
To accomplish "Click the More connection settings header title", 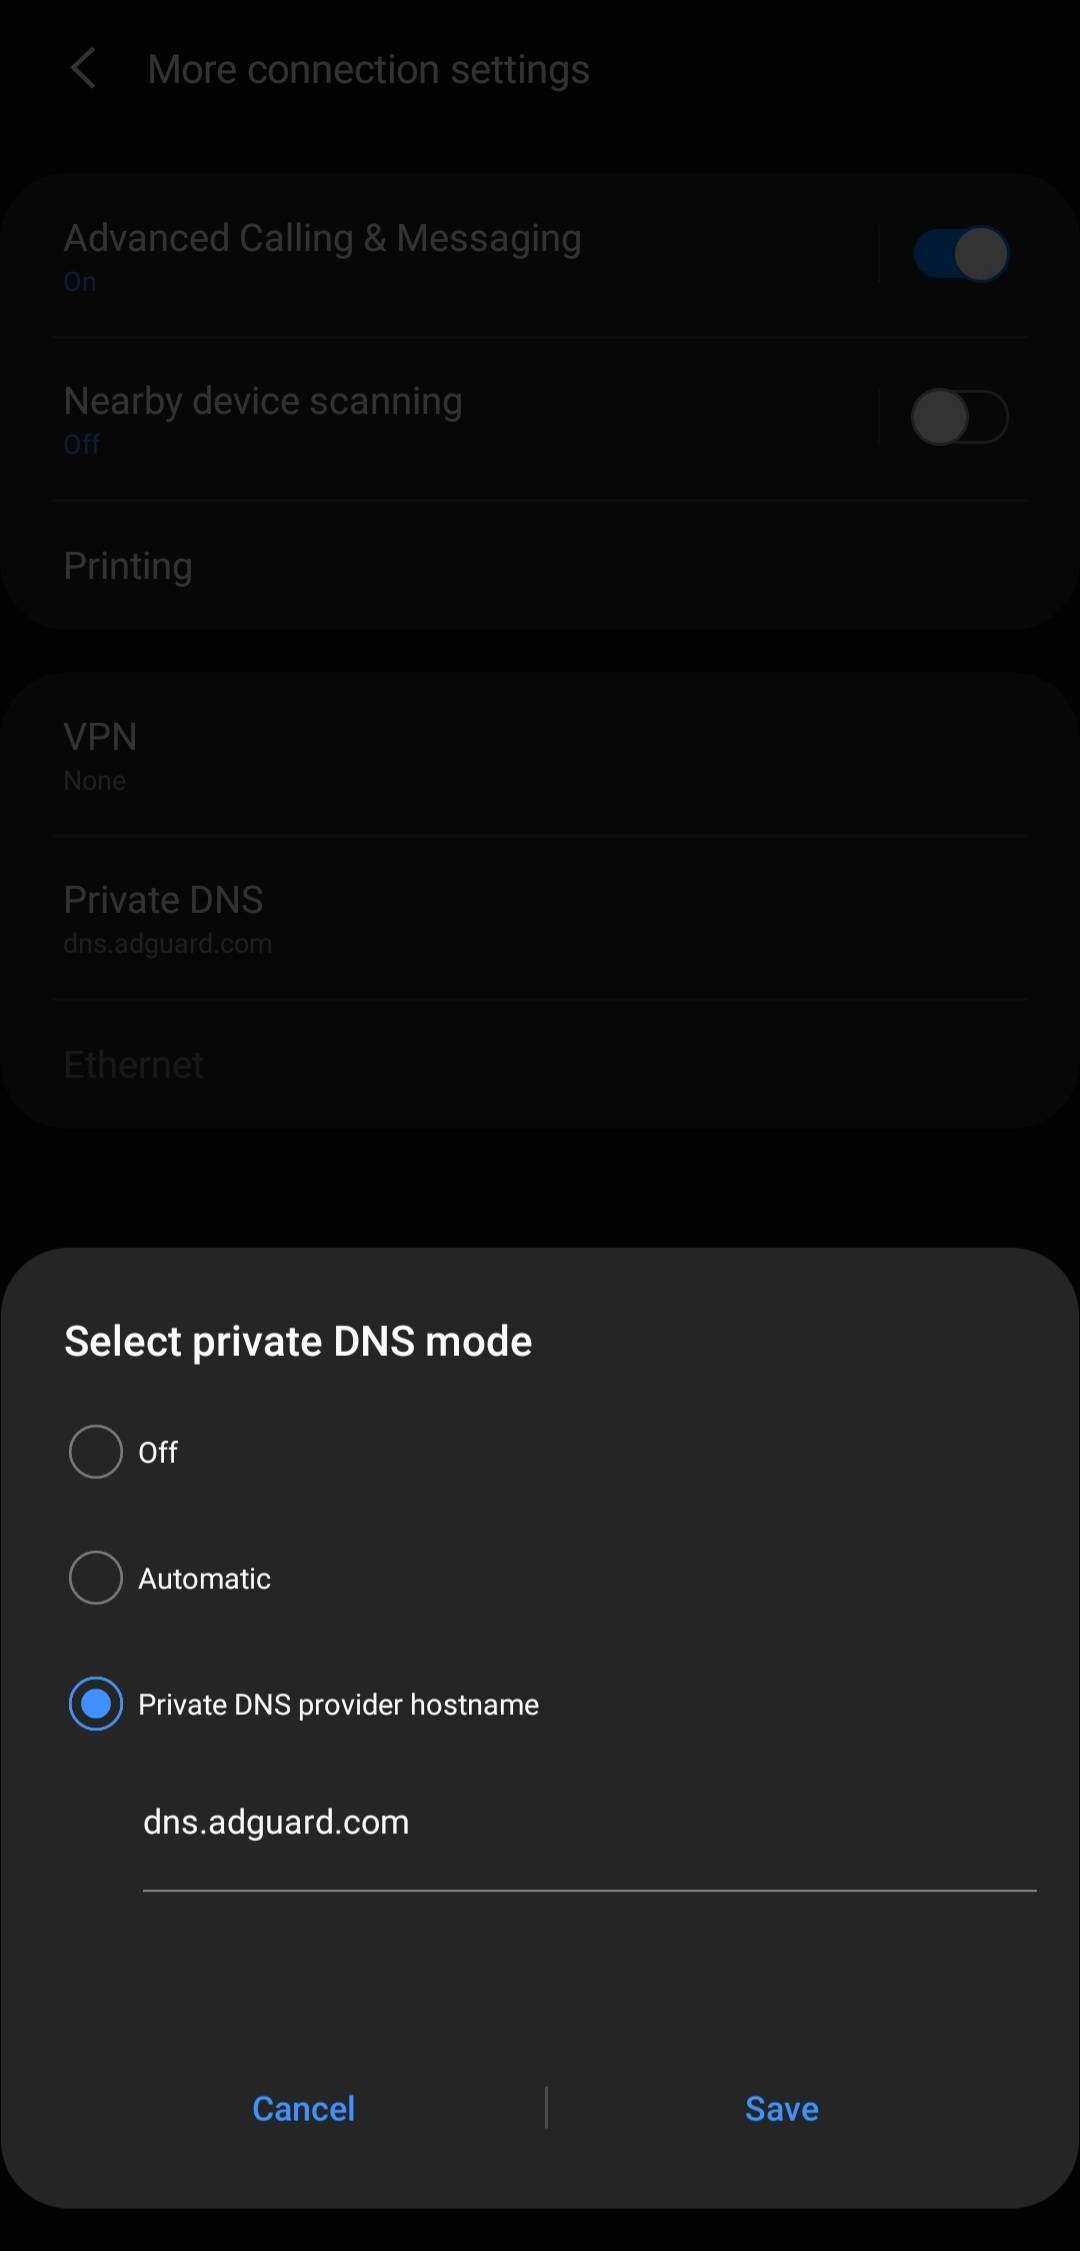I will 368,70.
